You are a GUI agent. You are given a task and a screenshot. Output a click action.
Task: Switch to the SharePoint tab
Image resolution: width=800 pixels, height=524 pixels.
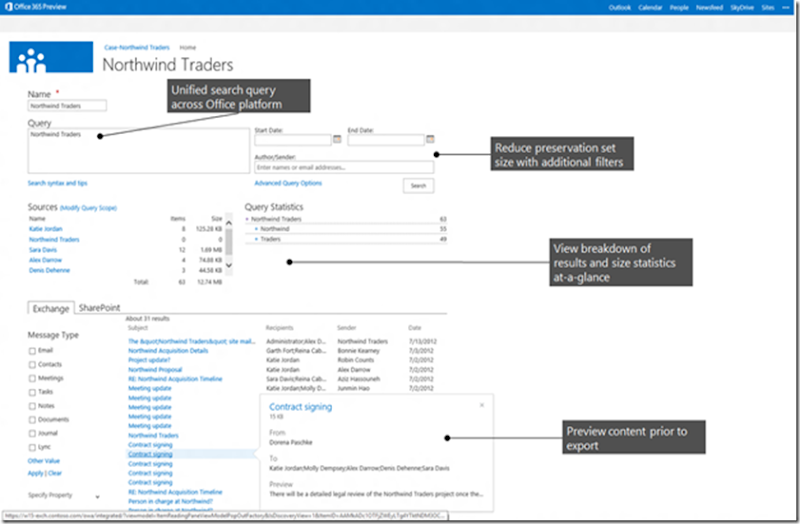pyautogui.click(x=99, y=308)
